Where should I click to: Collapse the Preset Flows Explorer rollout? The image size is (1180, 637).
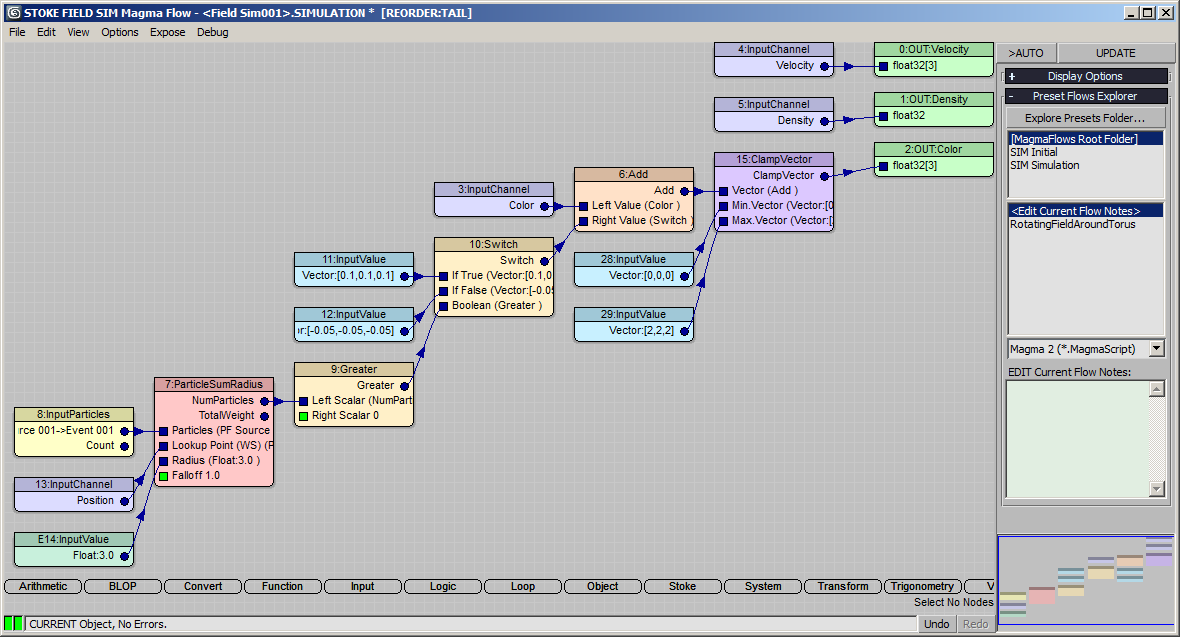pyautogui.click(x=1086, y=96)
